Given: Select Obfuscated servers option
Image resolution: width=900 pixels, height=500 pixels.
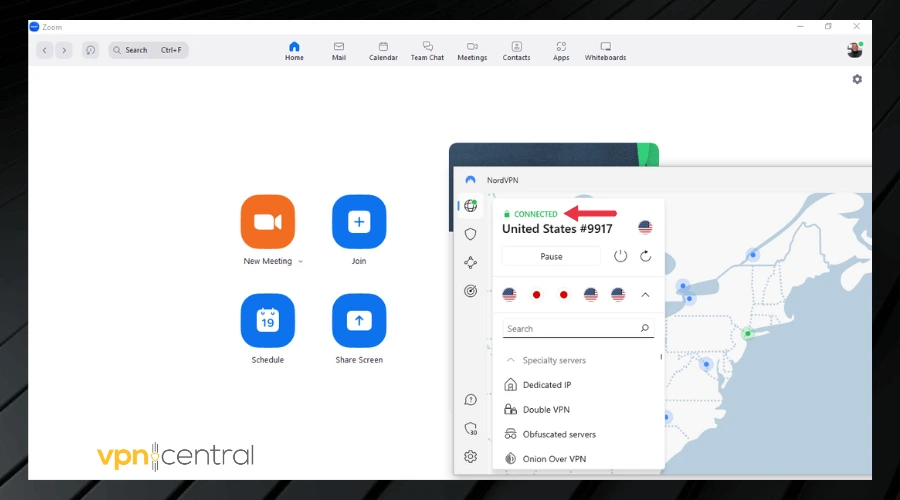Looking at the screenshot, I should point(550,435).
